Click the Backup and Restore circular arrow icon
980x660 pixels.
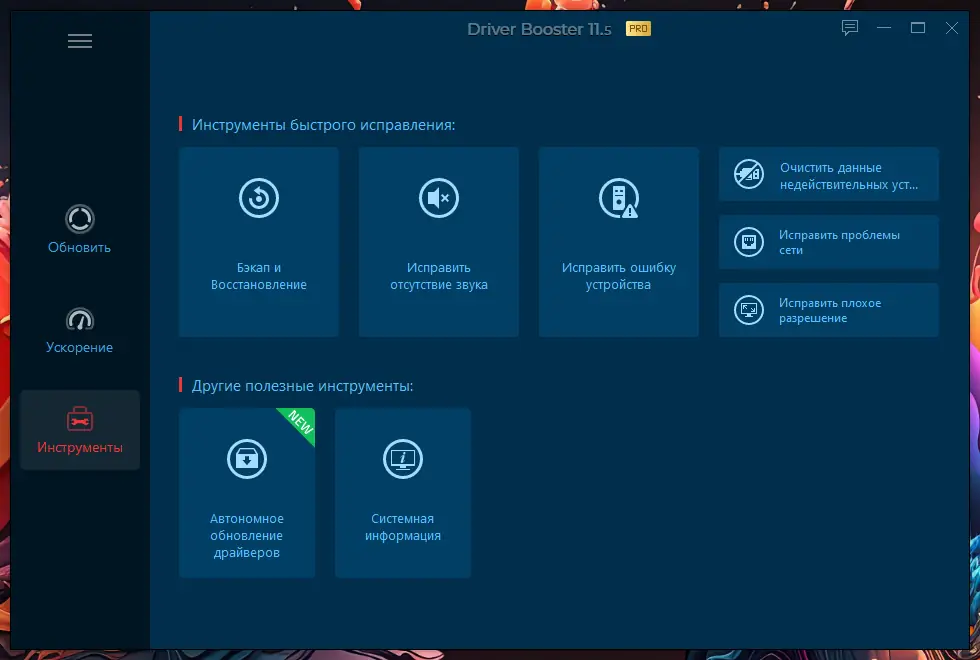pos(259,198)
